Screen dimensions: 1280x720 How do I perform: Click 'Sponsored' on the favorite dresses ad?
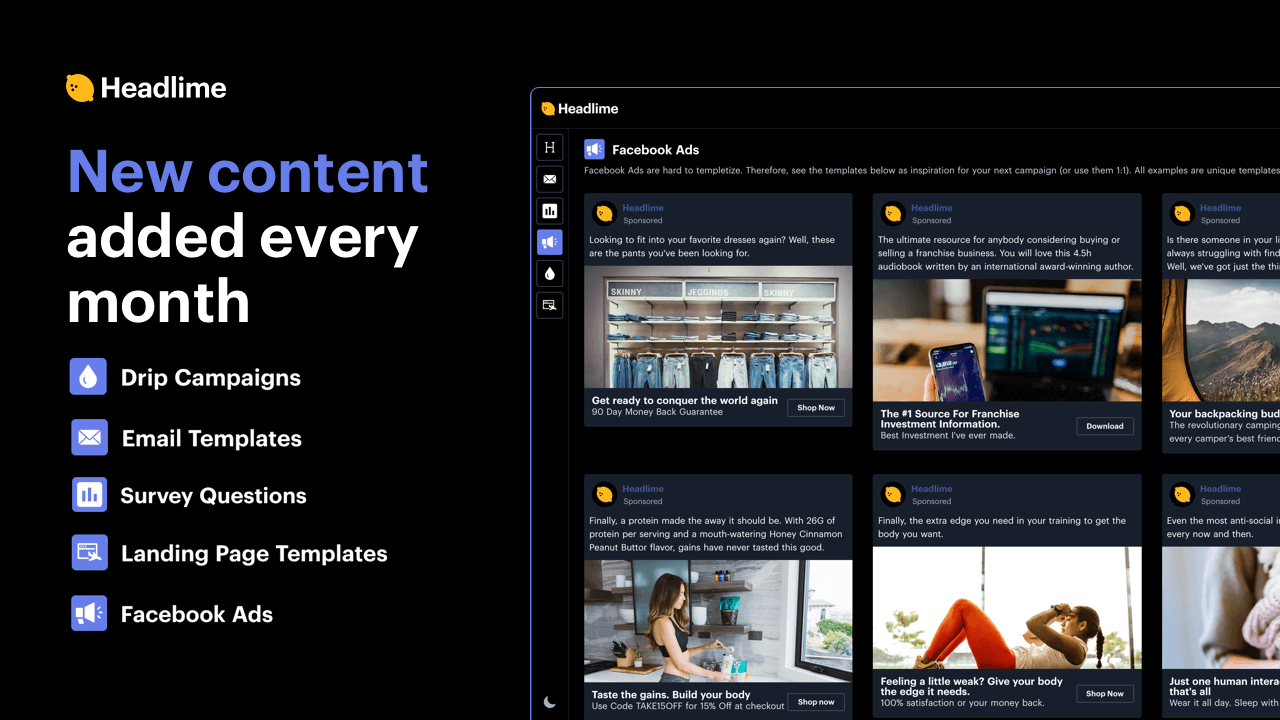(x=643, y=221)
